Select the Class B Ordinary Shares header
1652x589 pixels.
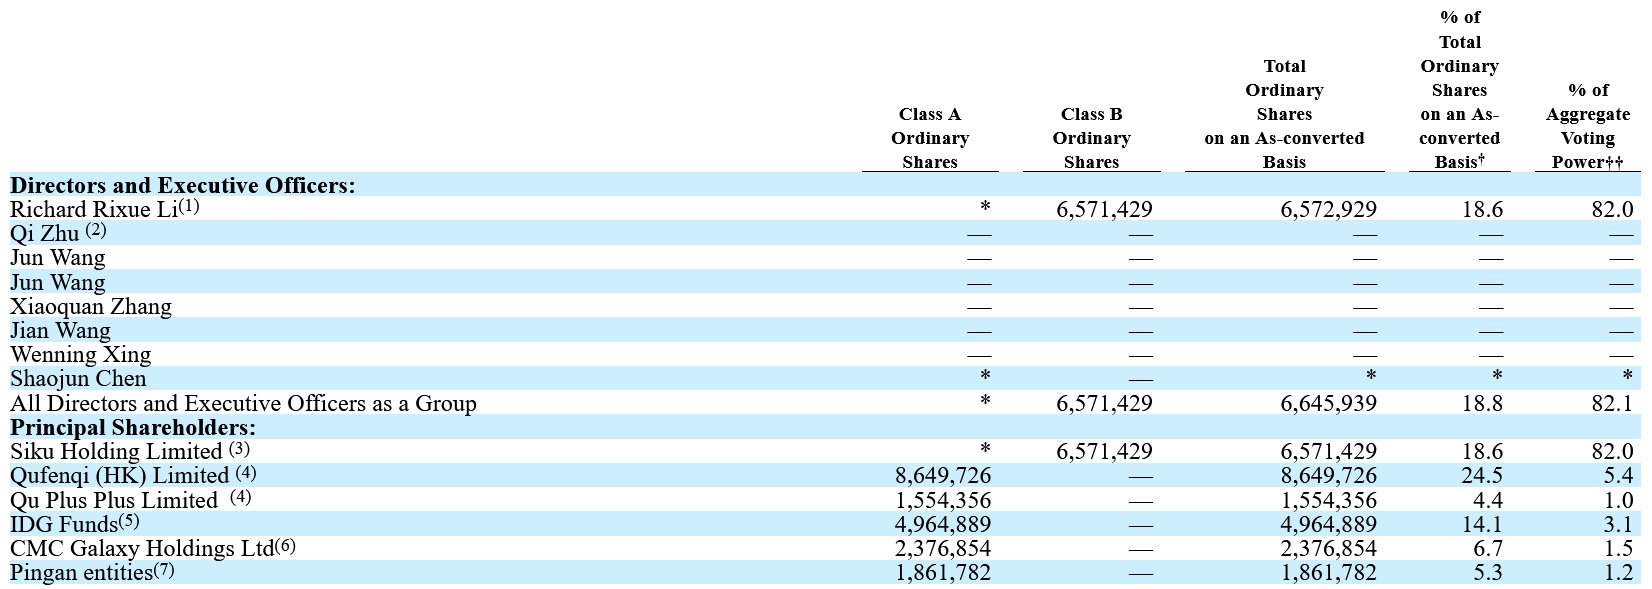[1091, 138]
